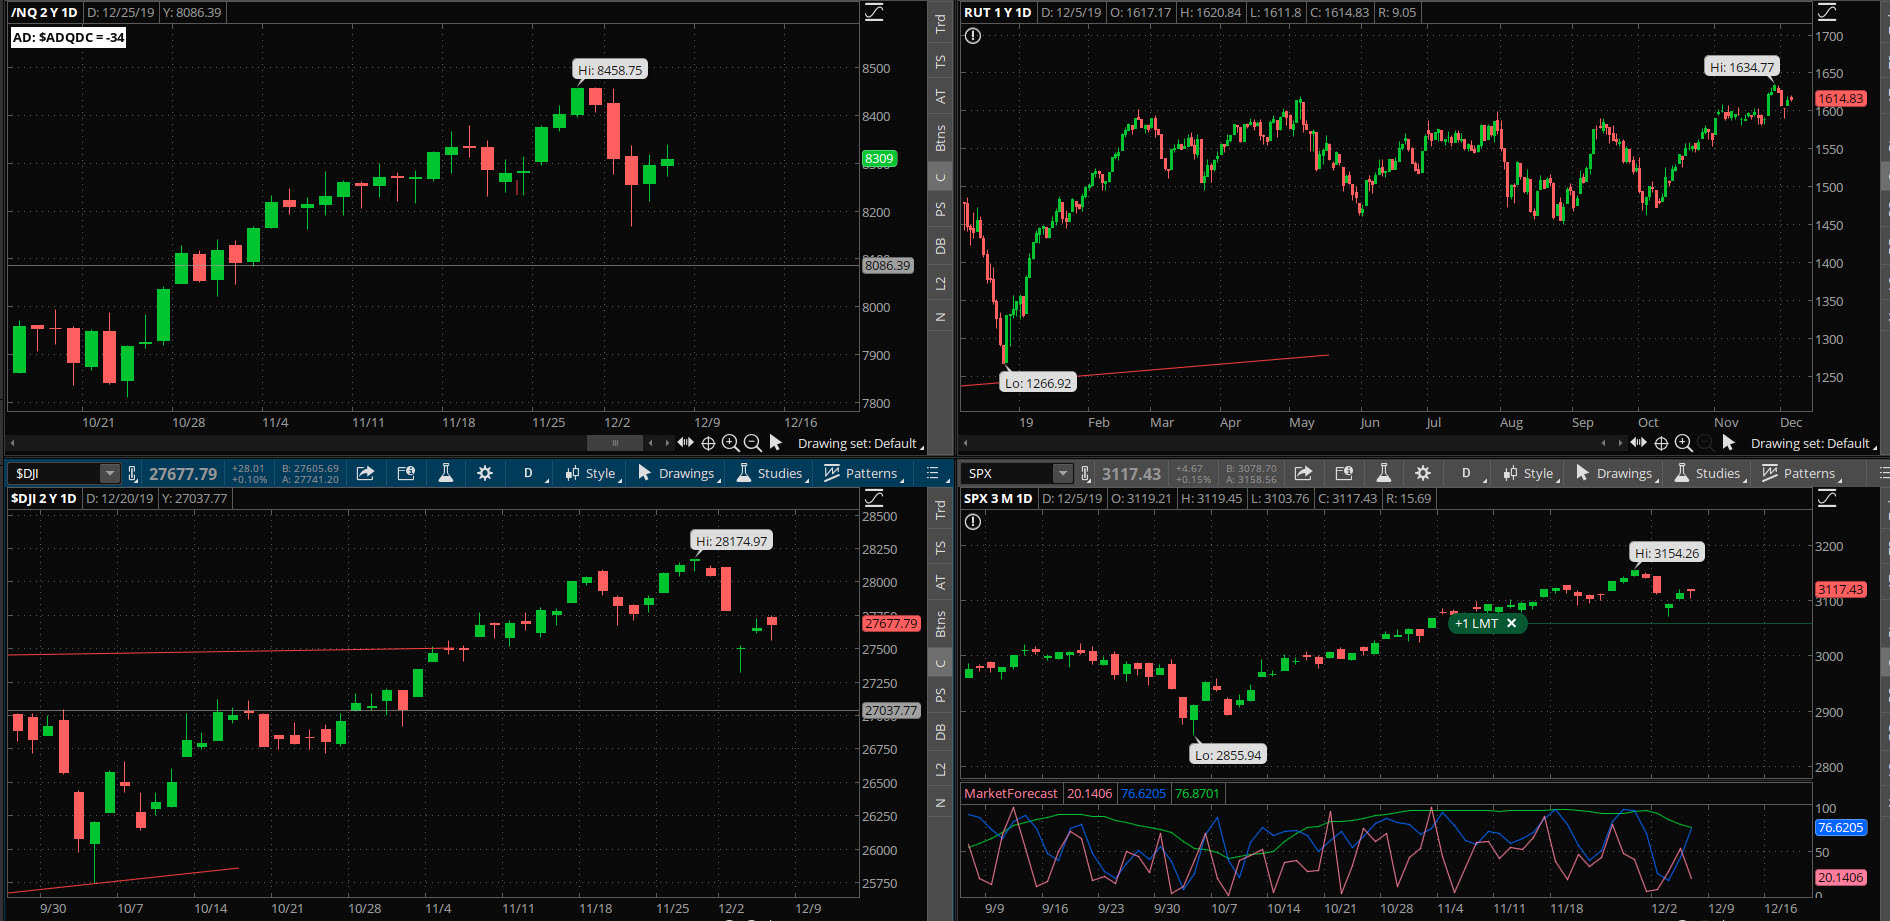Screen dimensions: 1890x921
Task: Open TS sidebar tab beside /NQ chart
Action: (x=940, y=62)
